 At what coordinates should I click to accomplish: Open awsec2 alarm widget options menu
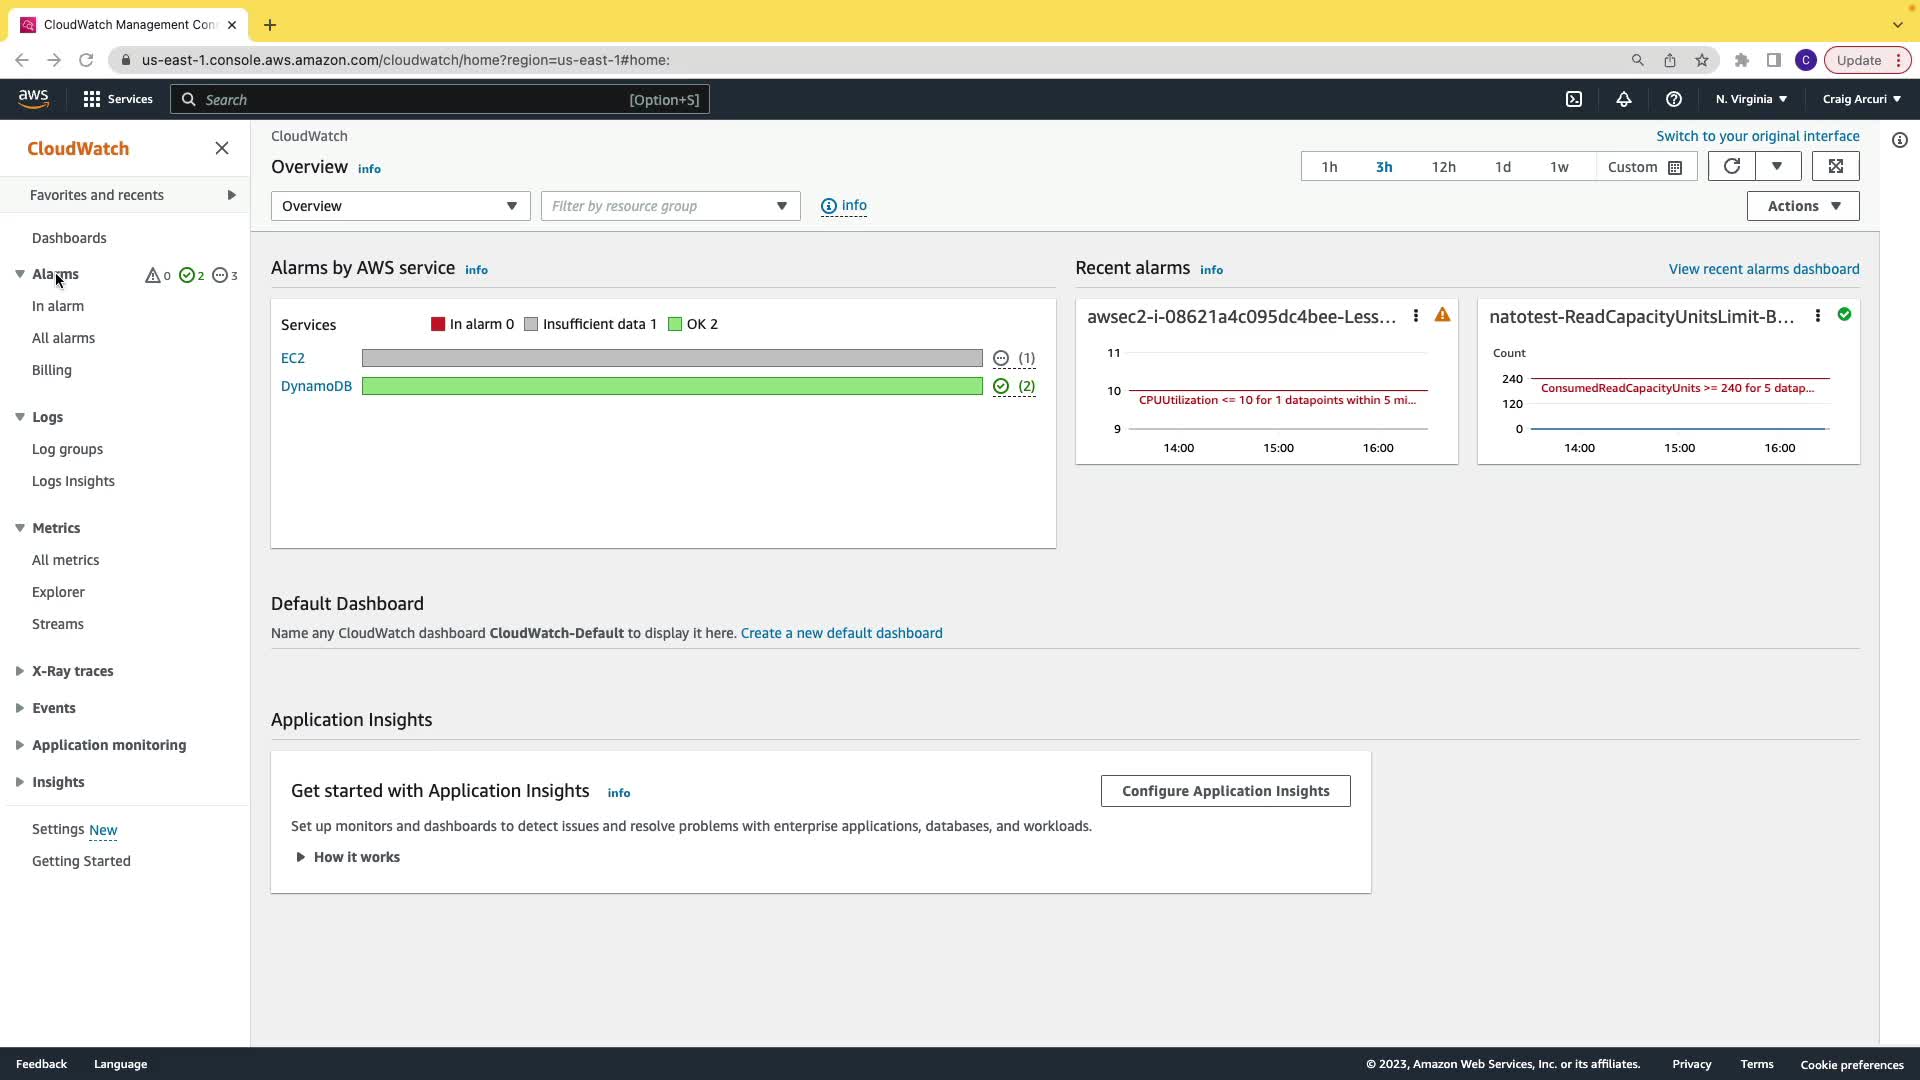[1416, 316]
